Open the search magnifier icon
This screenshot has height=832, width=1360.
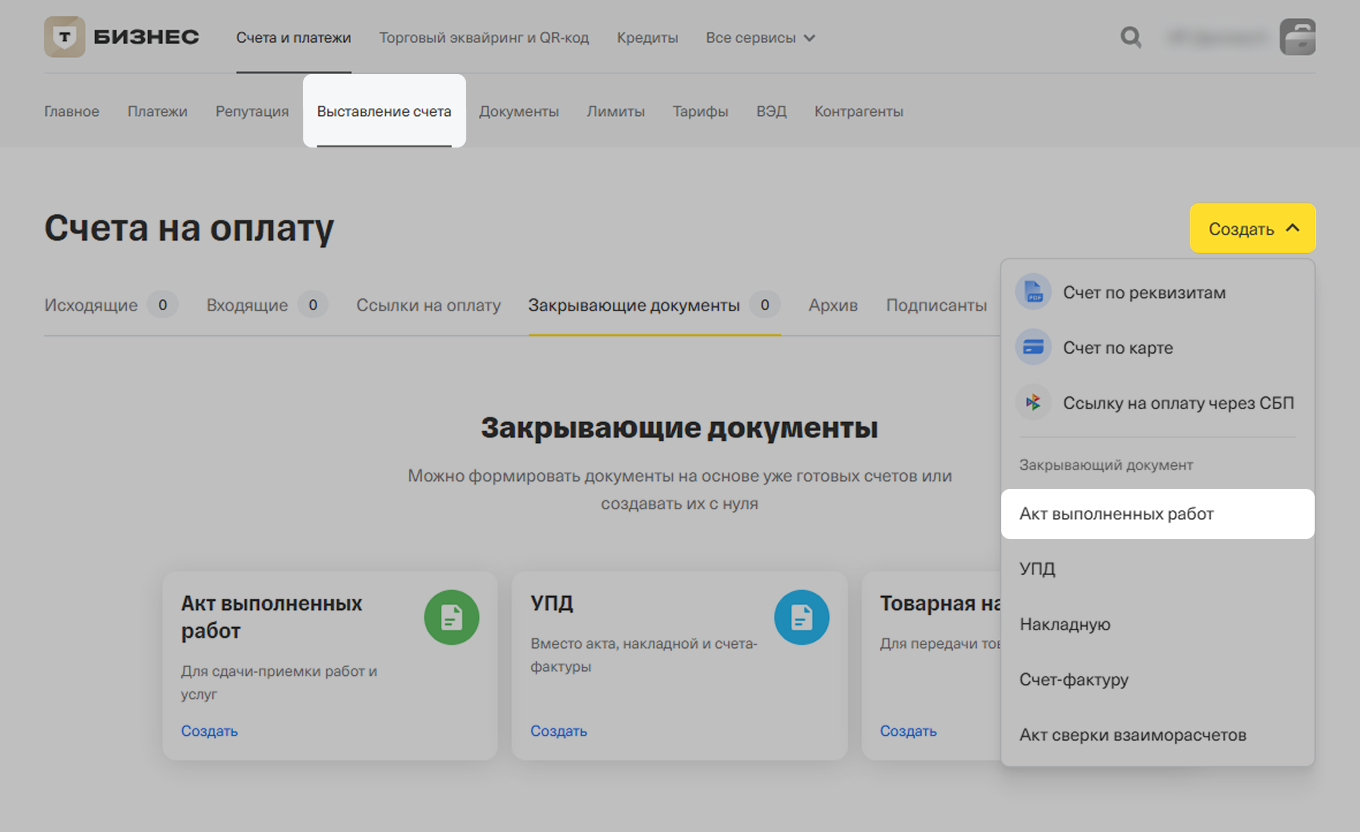tap(1130, 37)
